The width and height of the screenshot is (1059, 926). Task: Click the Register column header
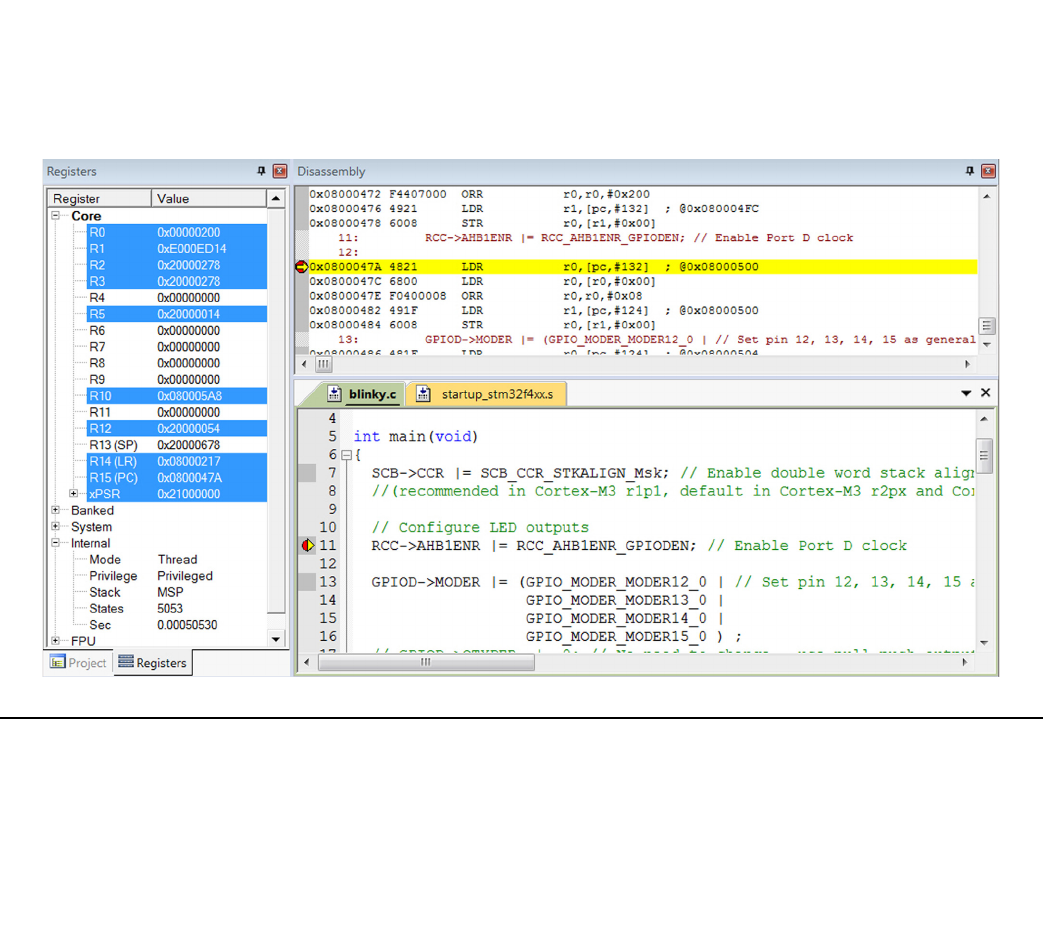(99, 199)
